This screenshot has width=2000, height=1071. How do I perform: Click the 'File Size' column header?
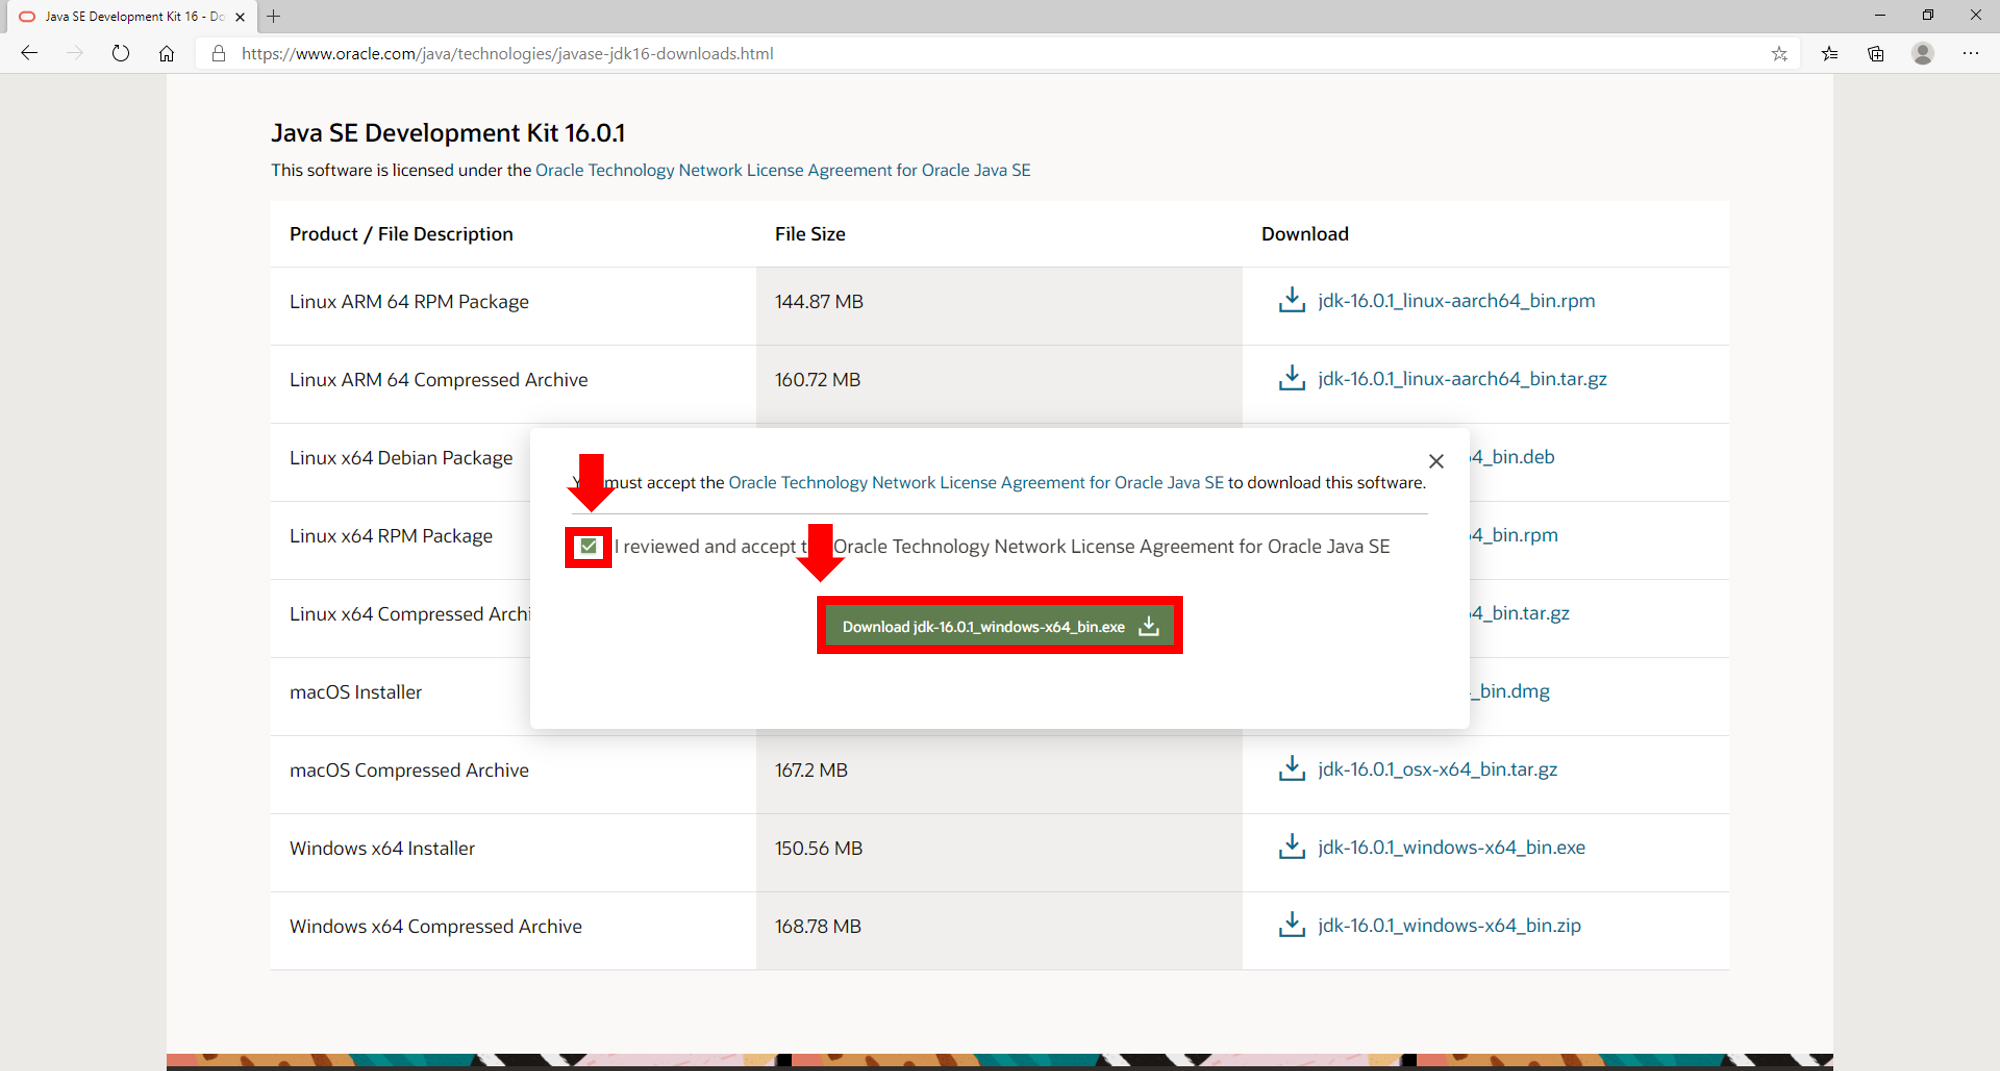[x=810, y=234]
